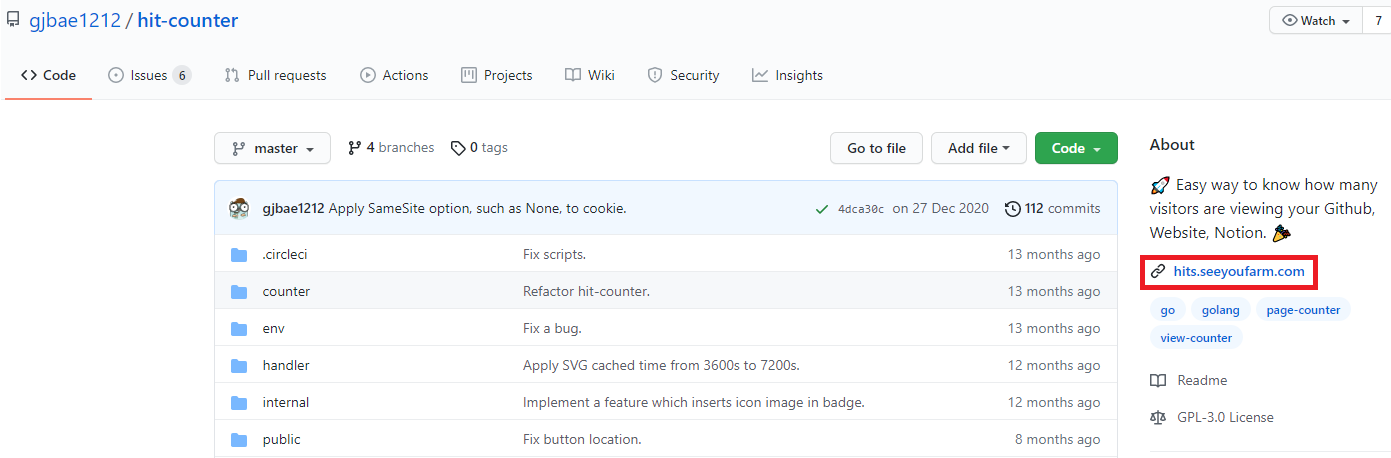Click the gjbae1212 commit author avatar
Viewport: 1391px width, 458px height.
click(239, 208)
